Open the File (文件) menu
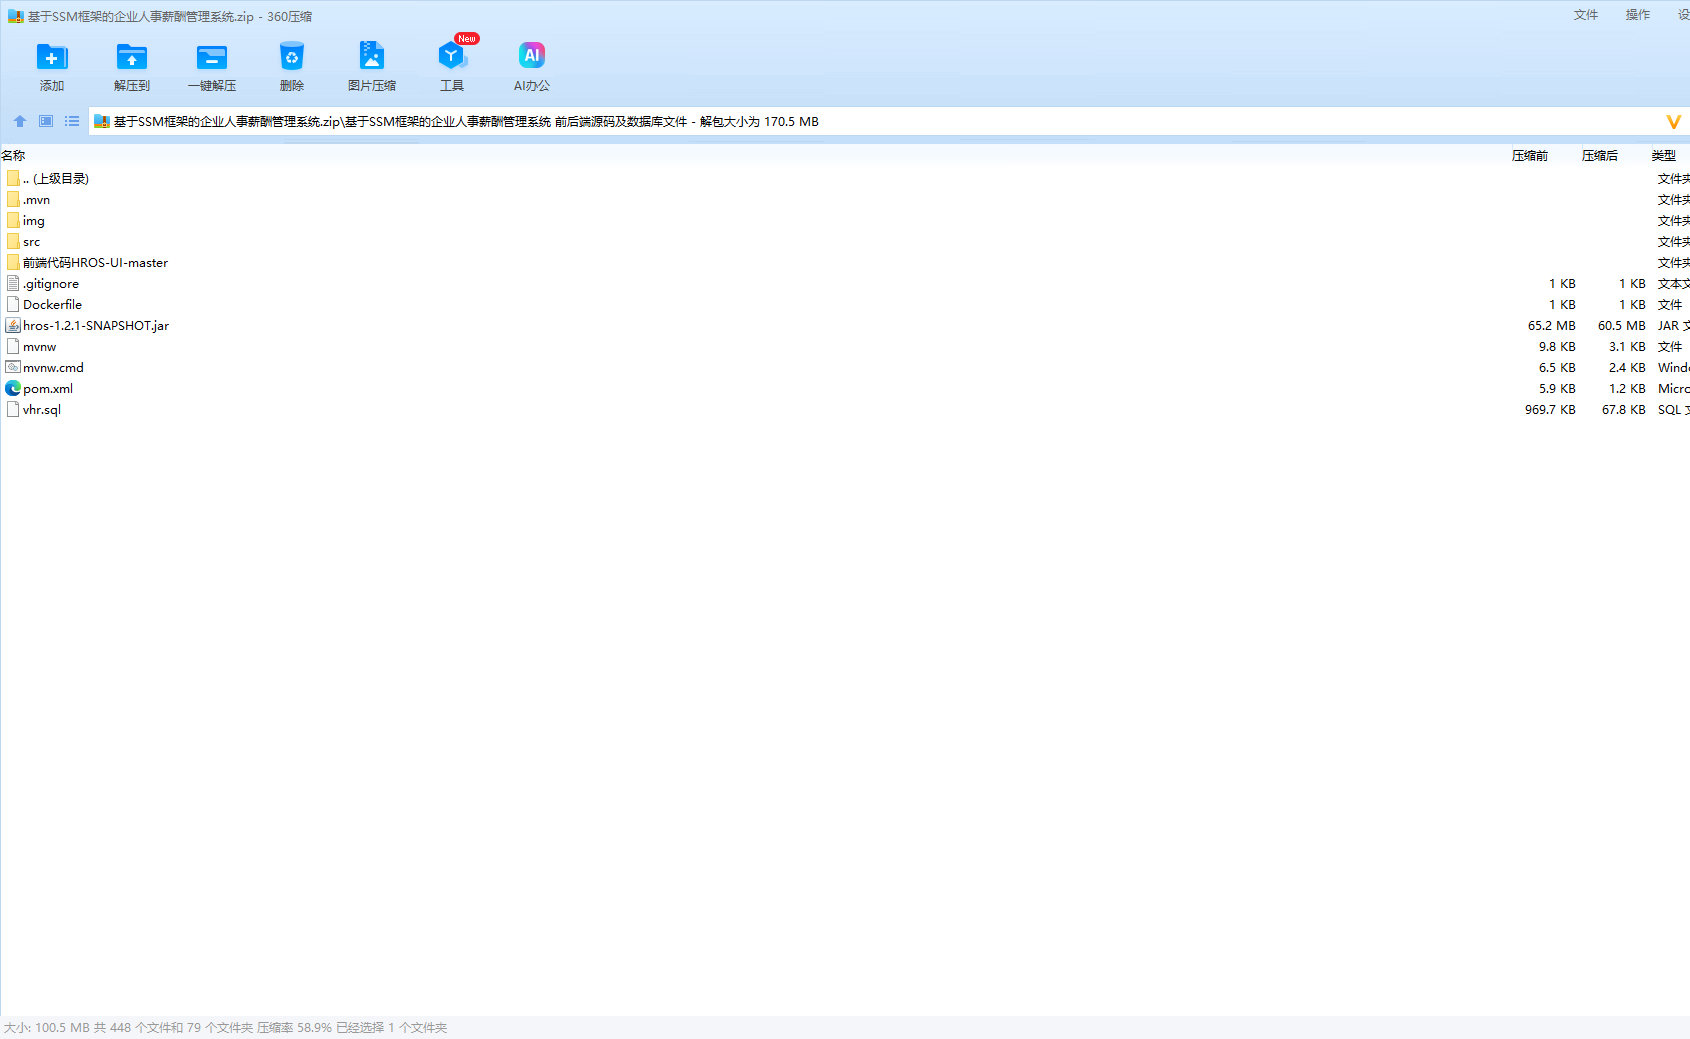Viewport: 1690px width, 1039px height. (x=1586, y=15)
